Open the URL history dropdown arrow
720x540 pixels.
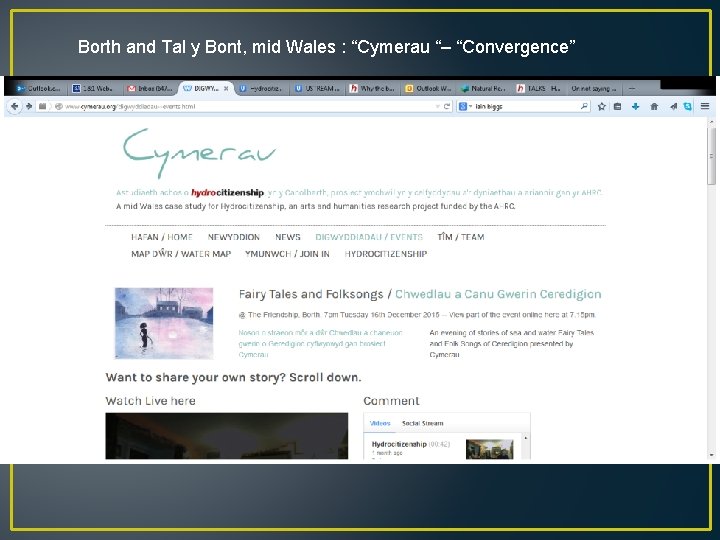tap(438, 107)
